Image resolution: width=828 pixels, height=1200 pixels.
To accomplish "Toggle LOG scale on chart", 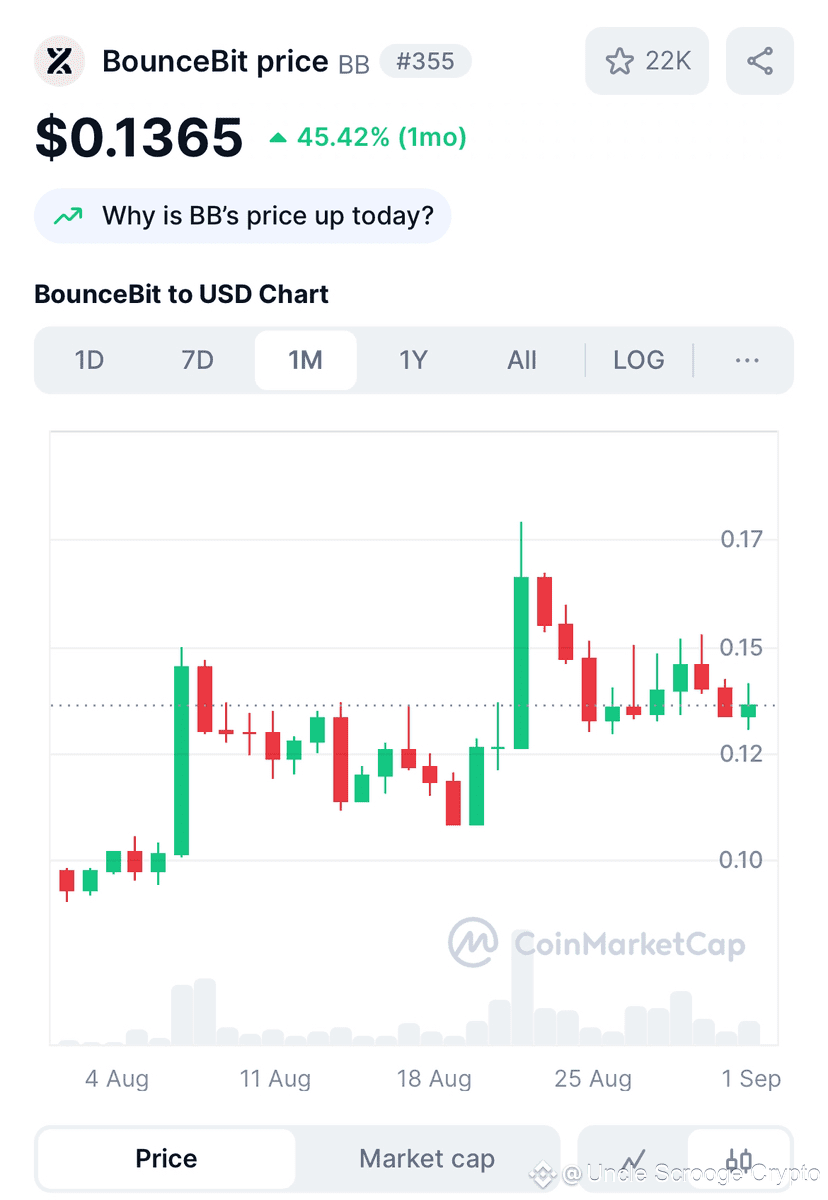I will click(639, 360).
